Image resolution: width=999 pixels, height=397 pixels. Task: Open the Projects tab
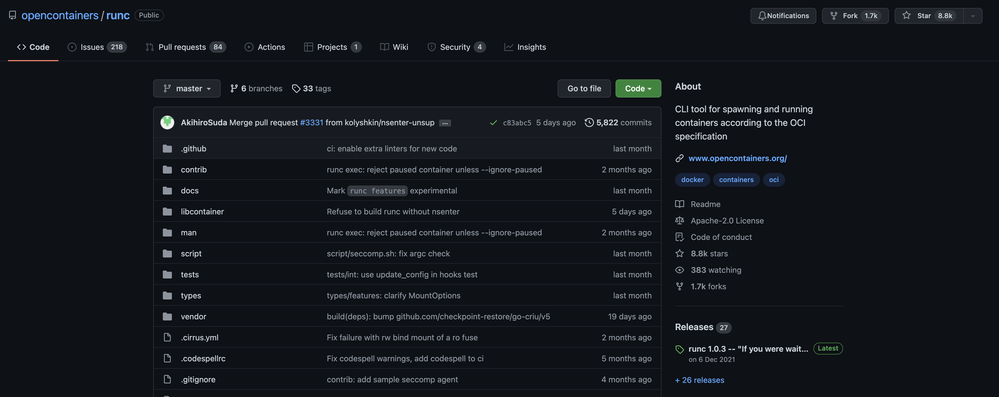pyautogui.click(x=333, y=47)
